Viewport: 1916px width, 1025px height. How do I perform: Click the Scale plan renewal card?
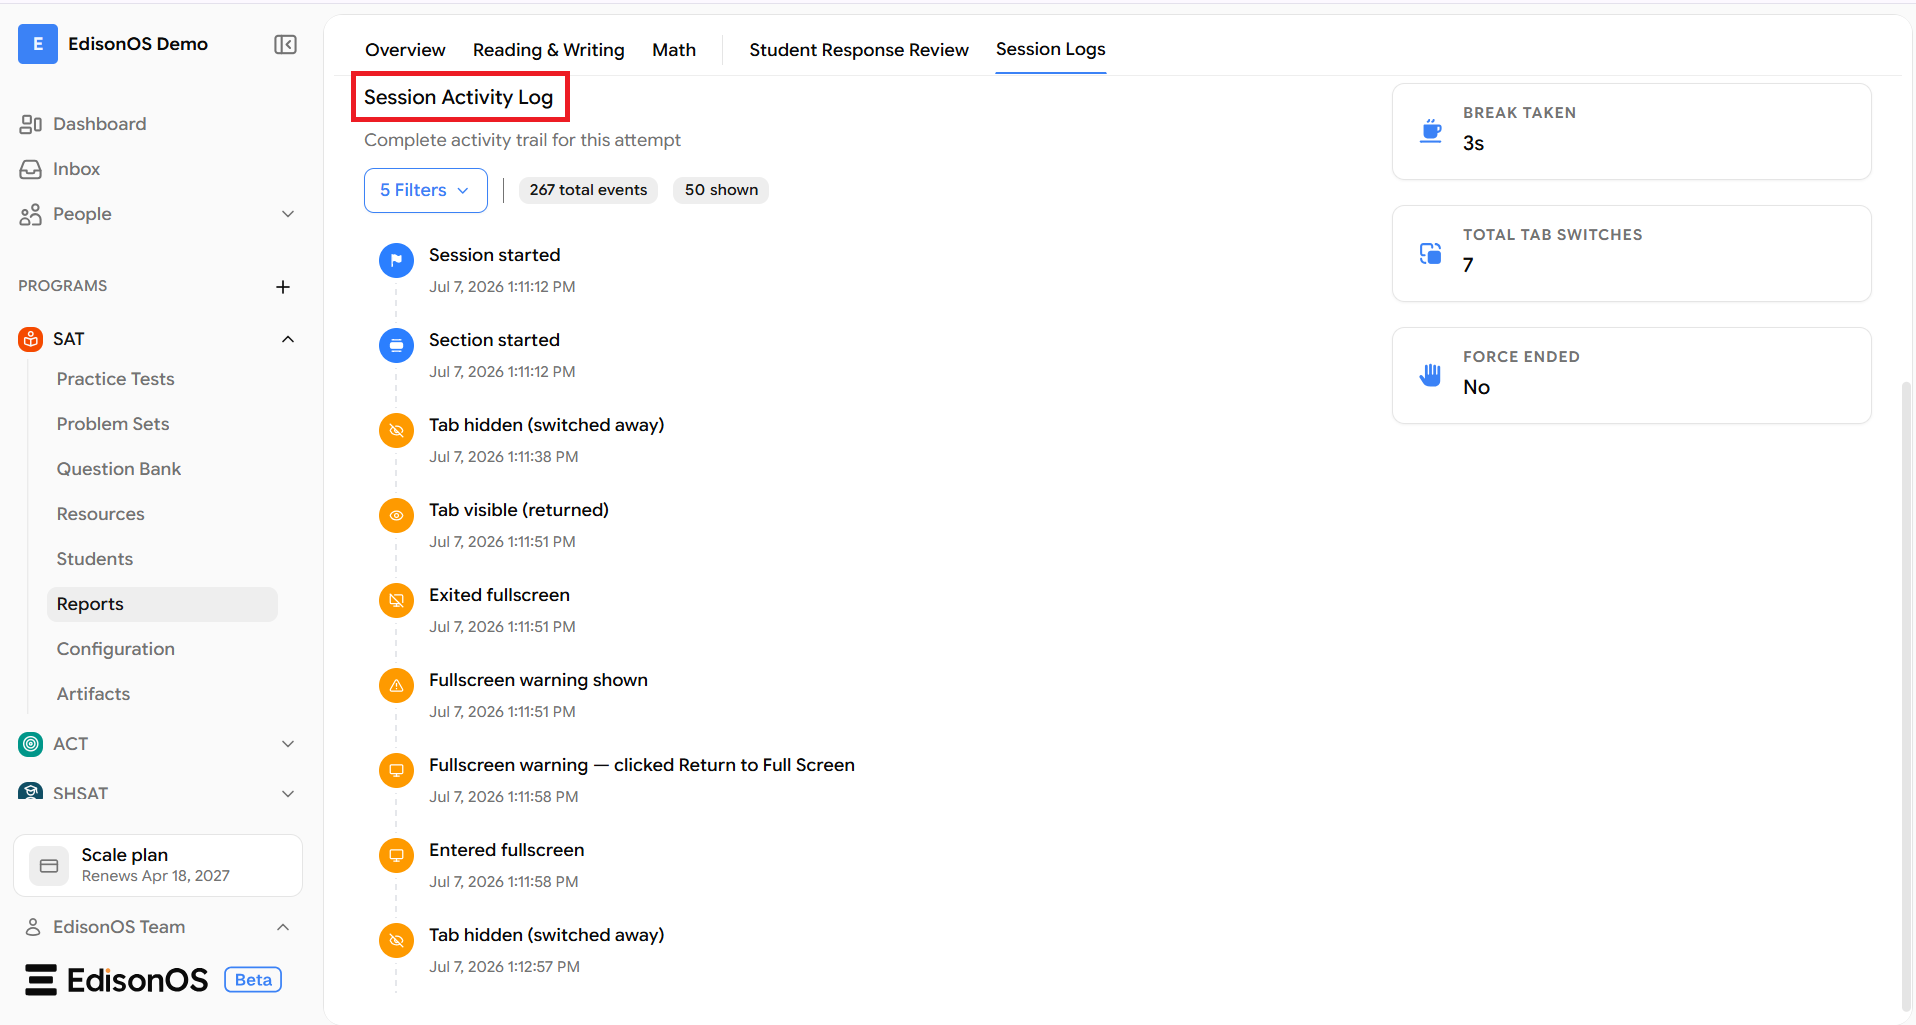pos(158,866)
